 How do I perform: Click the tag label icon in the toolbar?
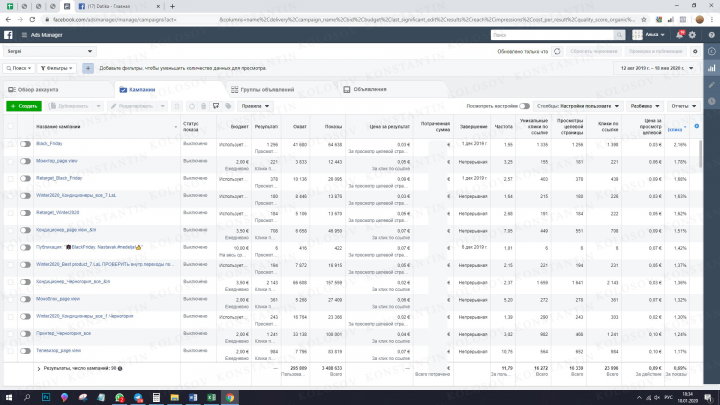pos(228,106)
